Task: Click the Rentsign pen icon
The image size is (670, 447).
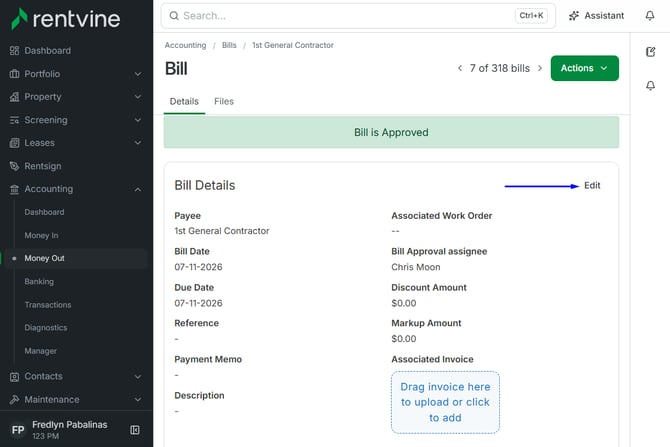Action: pyautogui.click(x=15, y=166)
